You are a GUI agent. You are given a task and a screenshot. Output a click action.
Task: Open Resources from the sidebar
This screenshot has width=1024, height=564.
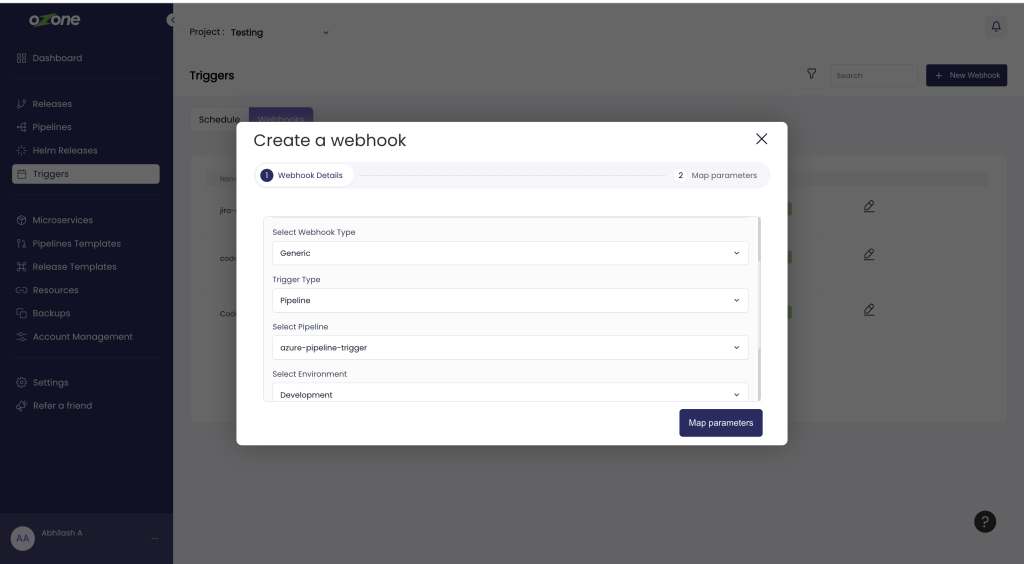click(56, 290)
